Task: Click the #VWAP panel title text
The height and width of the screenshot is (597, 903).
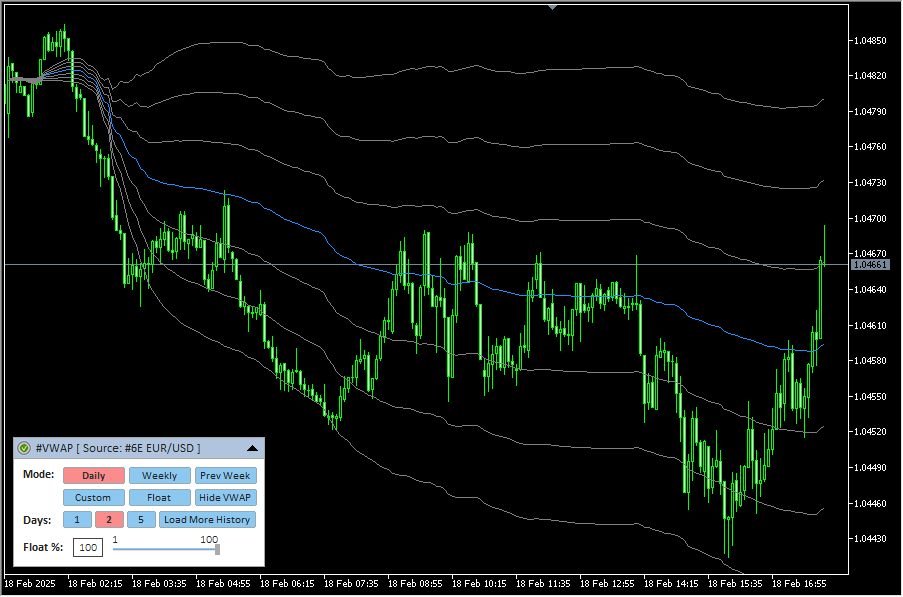Action: point(118,449)
